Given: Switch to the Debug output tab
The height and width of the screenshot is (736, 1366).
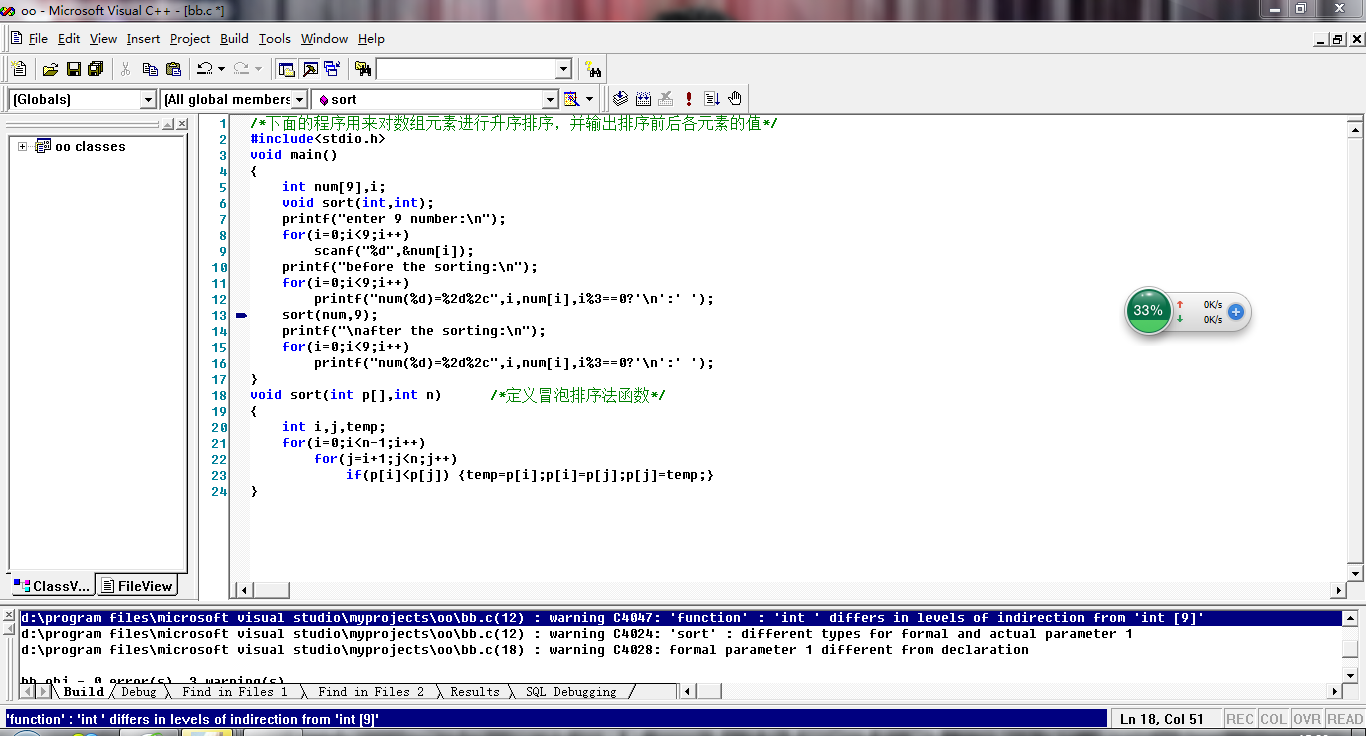Looking at the screenshot, I should point(139,691).
